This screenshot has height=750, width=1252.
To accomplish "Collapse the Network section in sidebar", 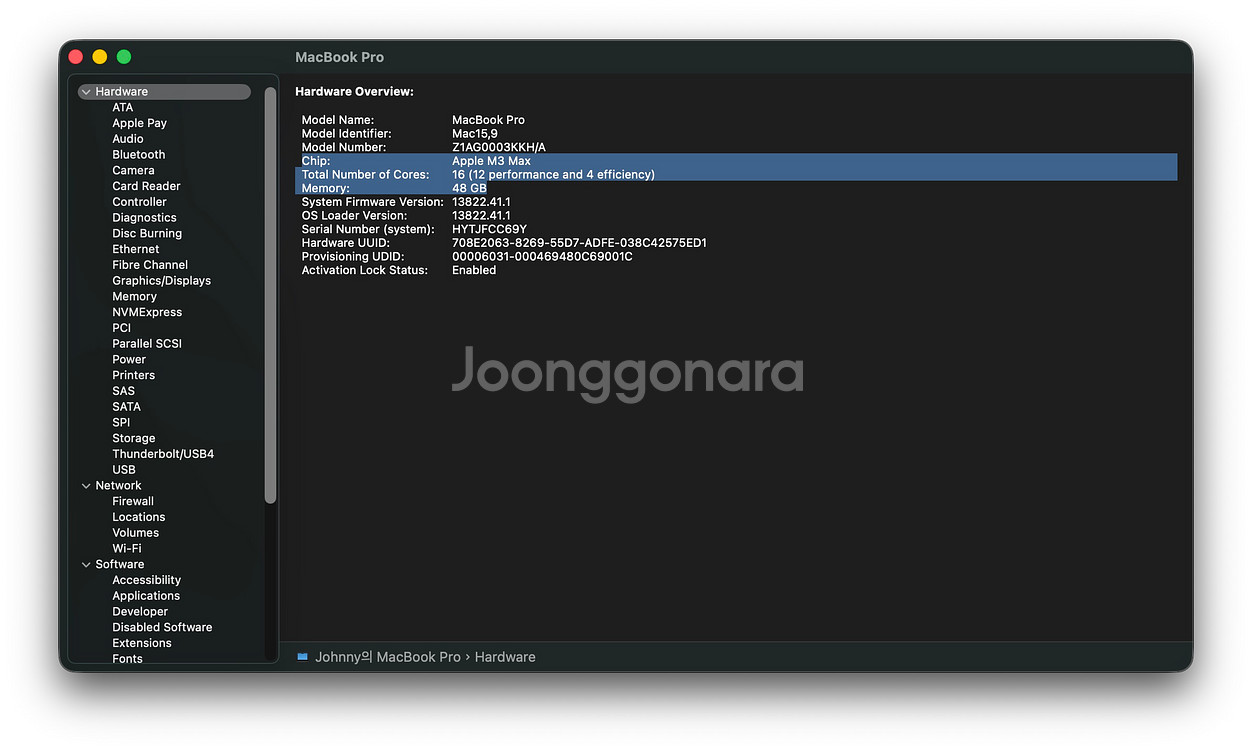I will [x=86, y=486].
